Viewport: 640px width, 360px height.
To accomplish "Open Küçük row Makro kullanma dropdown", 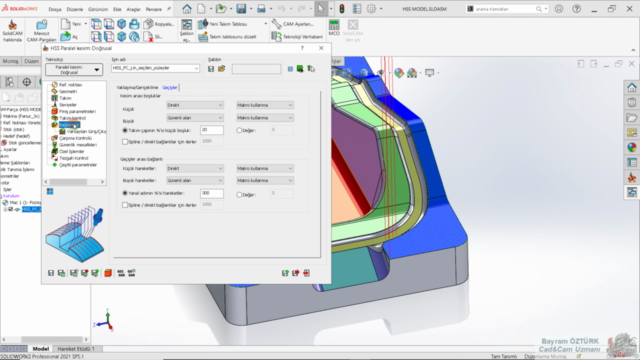I will point(265,105).
